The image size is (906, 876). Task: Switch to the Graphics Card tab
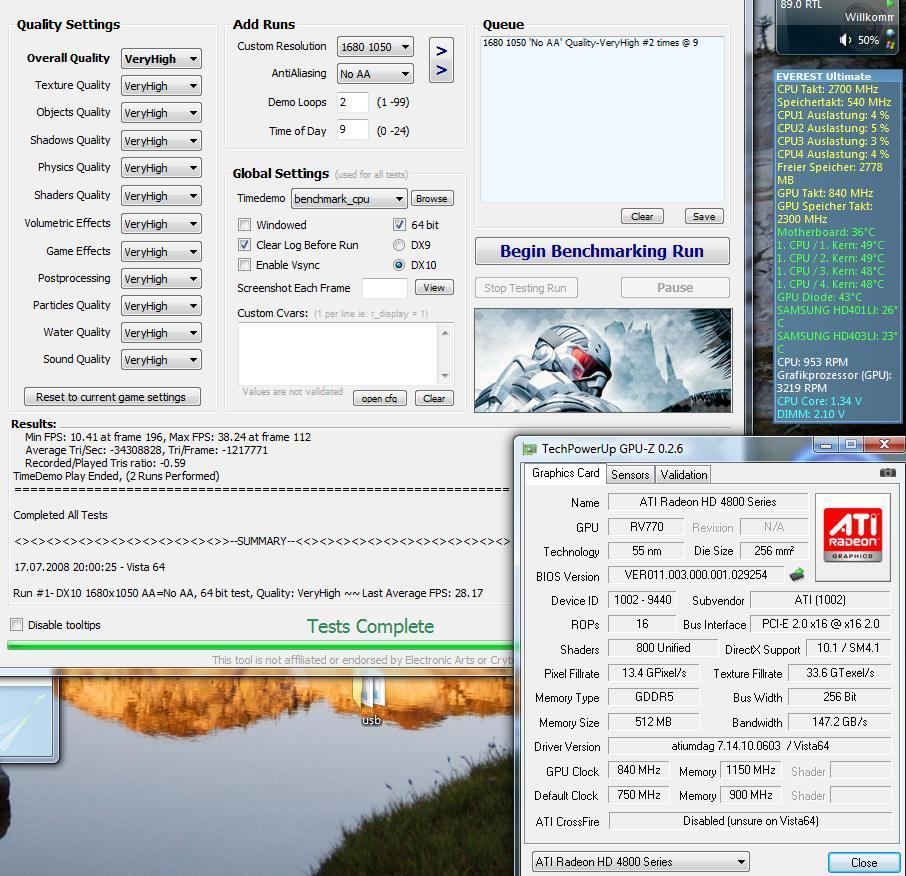[x=565, y=473]
